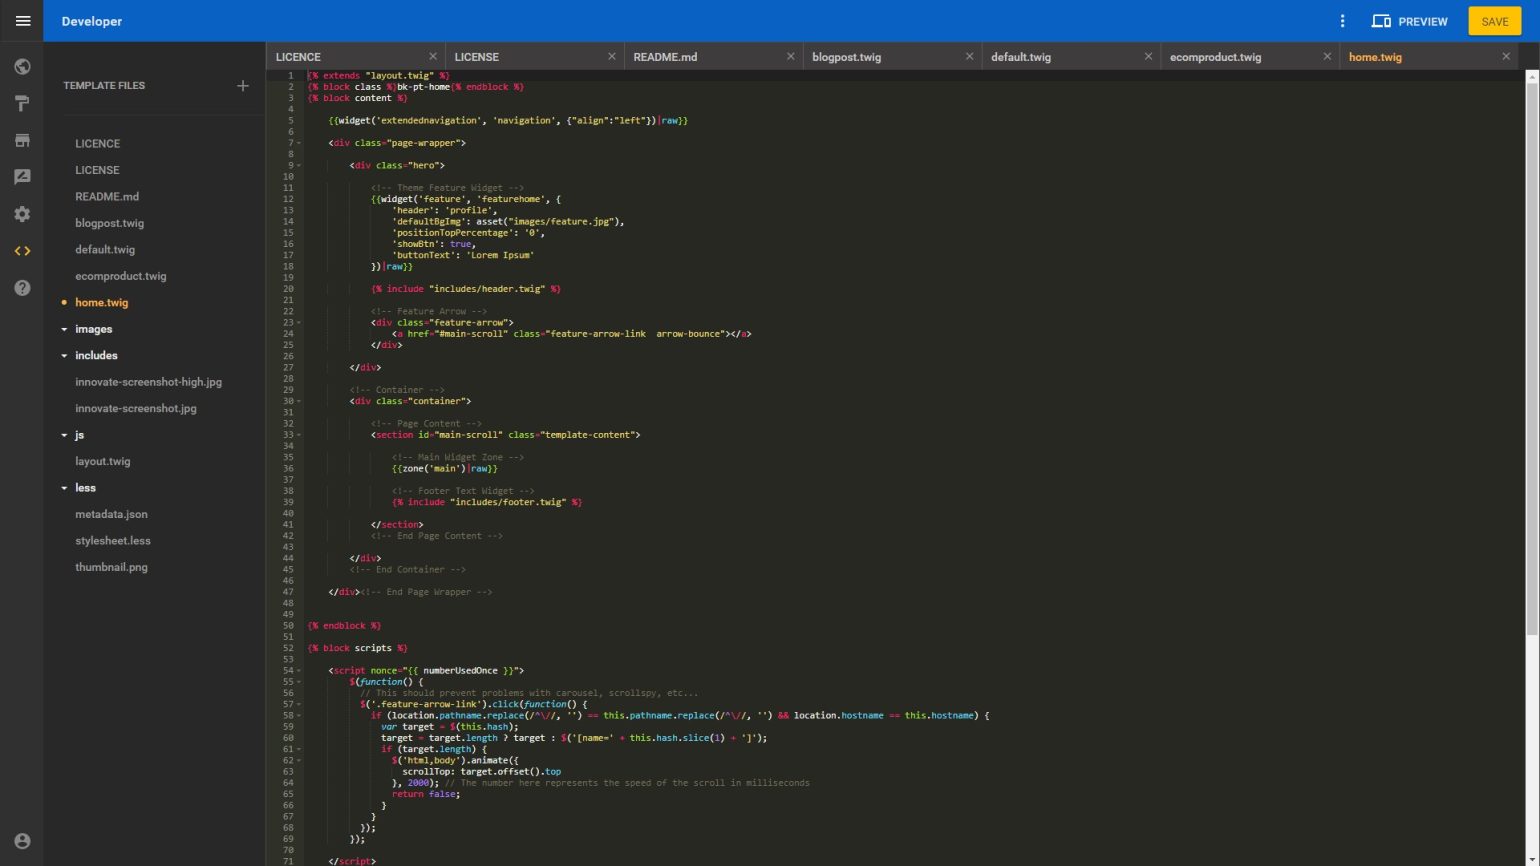Screen dimensions: 1540x866
Task: Open the help panel
Action: (22, 288)
